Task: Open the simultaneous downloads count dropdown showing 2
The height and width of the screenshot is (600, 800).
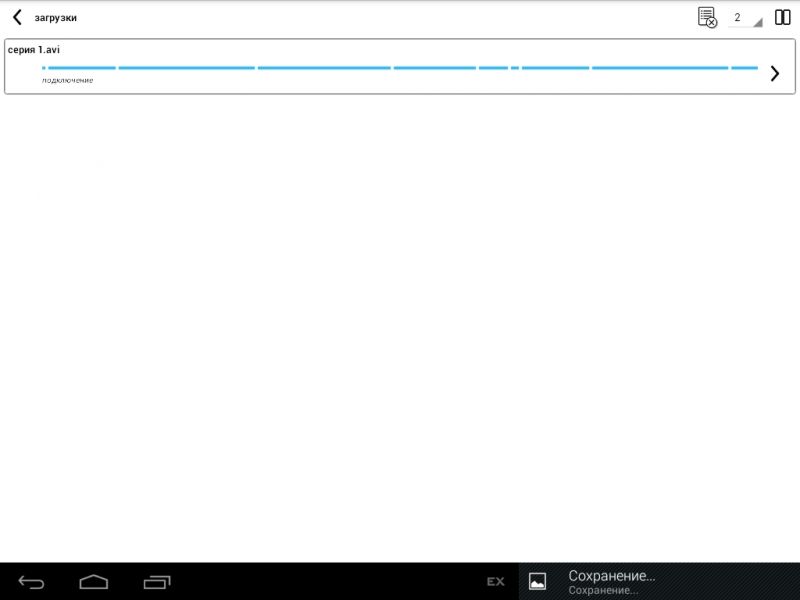Action: point(740,18)
